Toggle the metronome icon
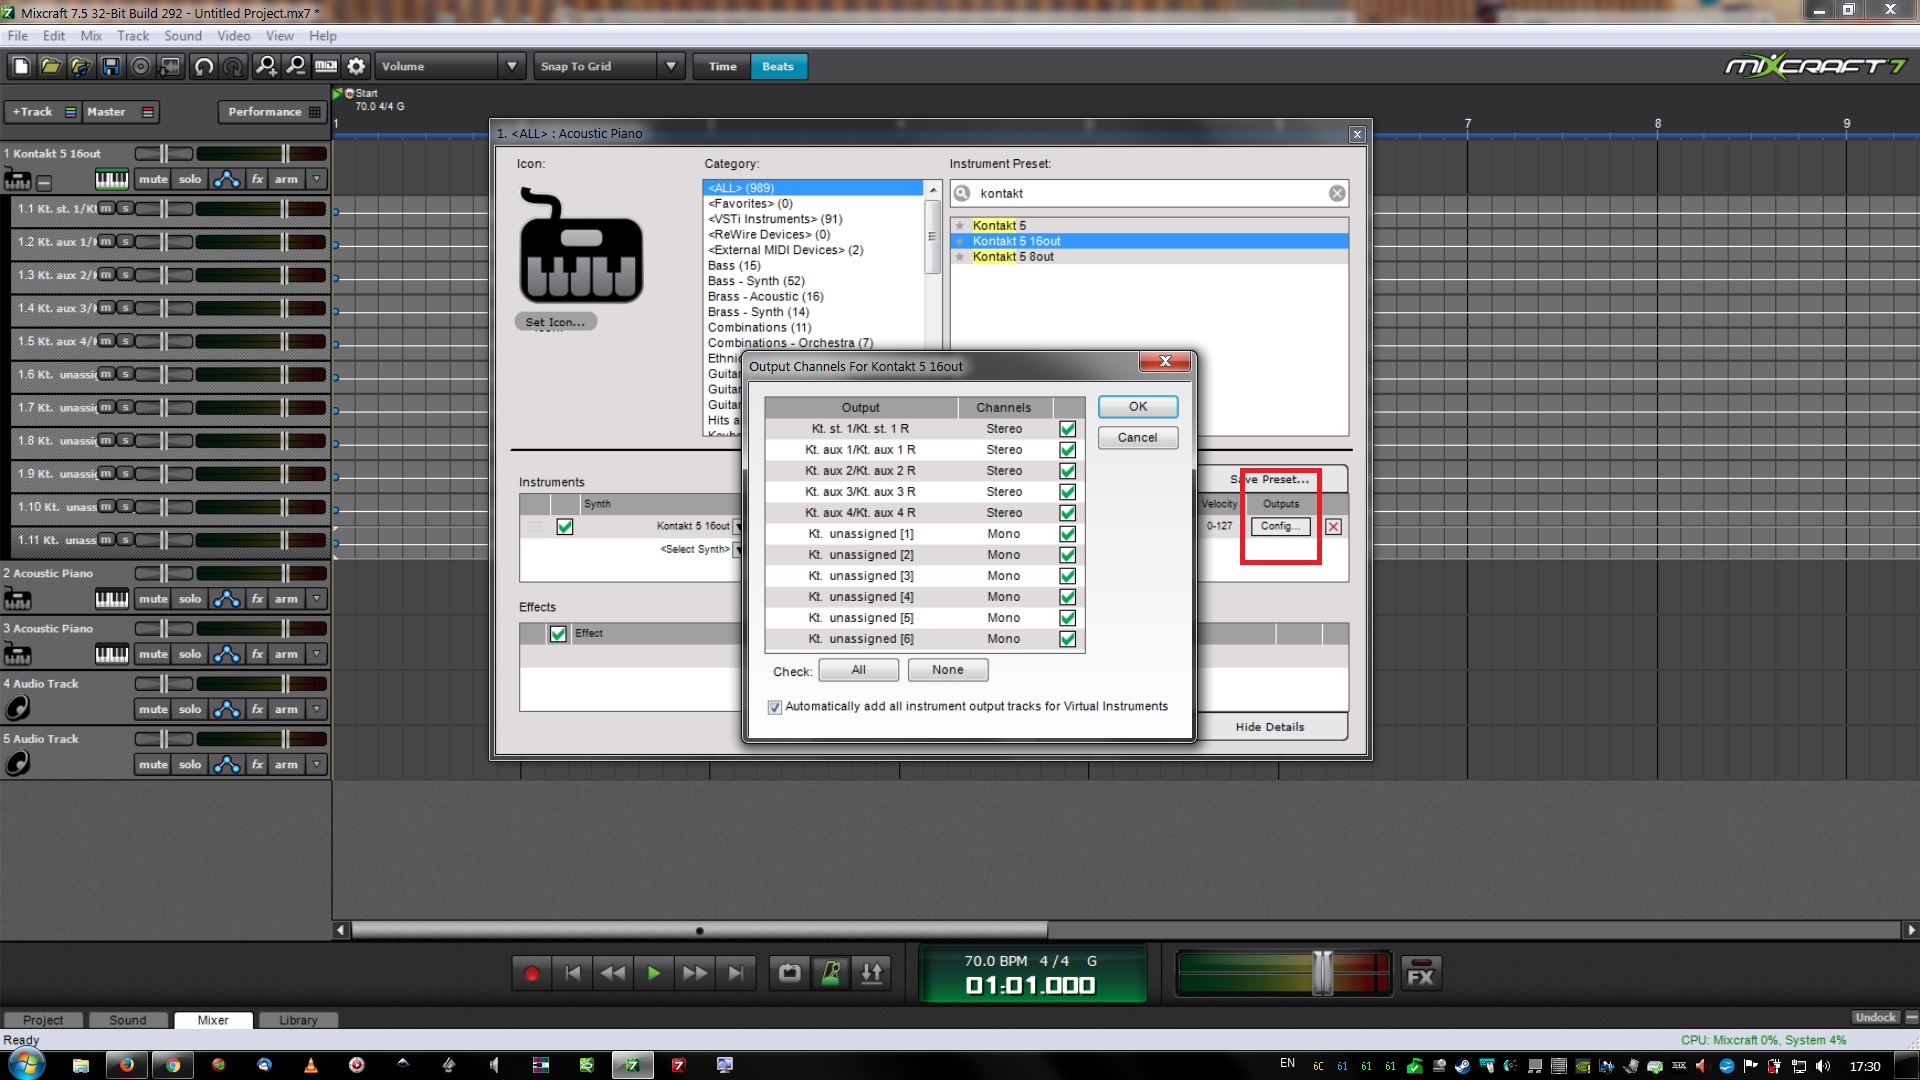1920x1080 pixels. point(831,973)
